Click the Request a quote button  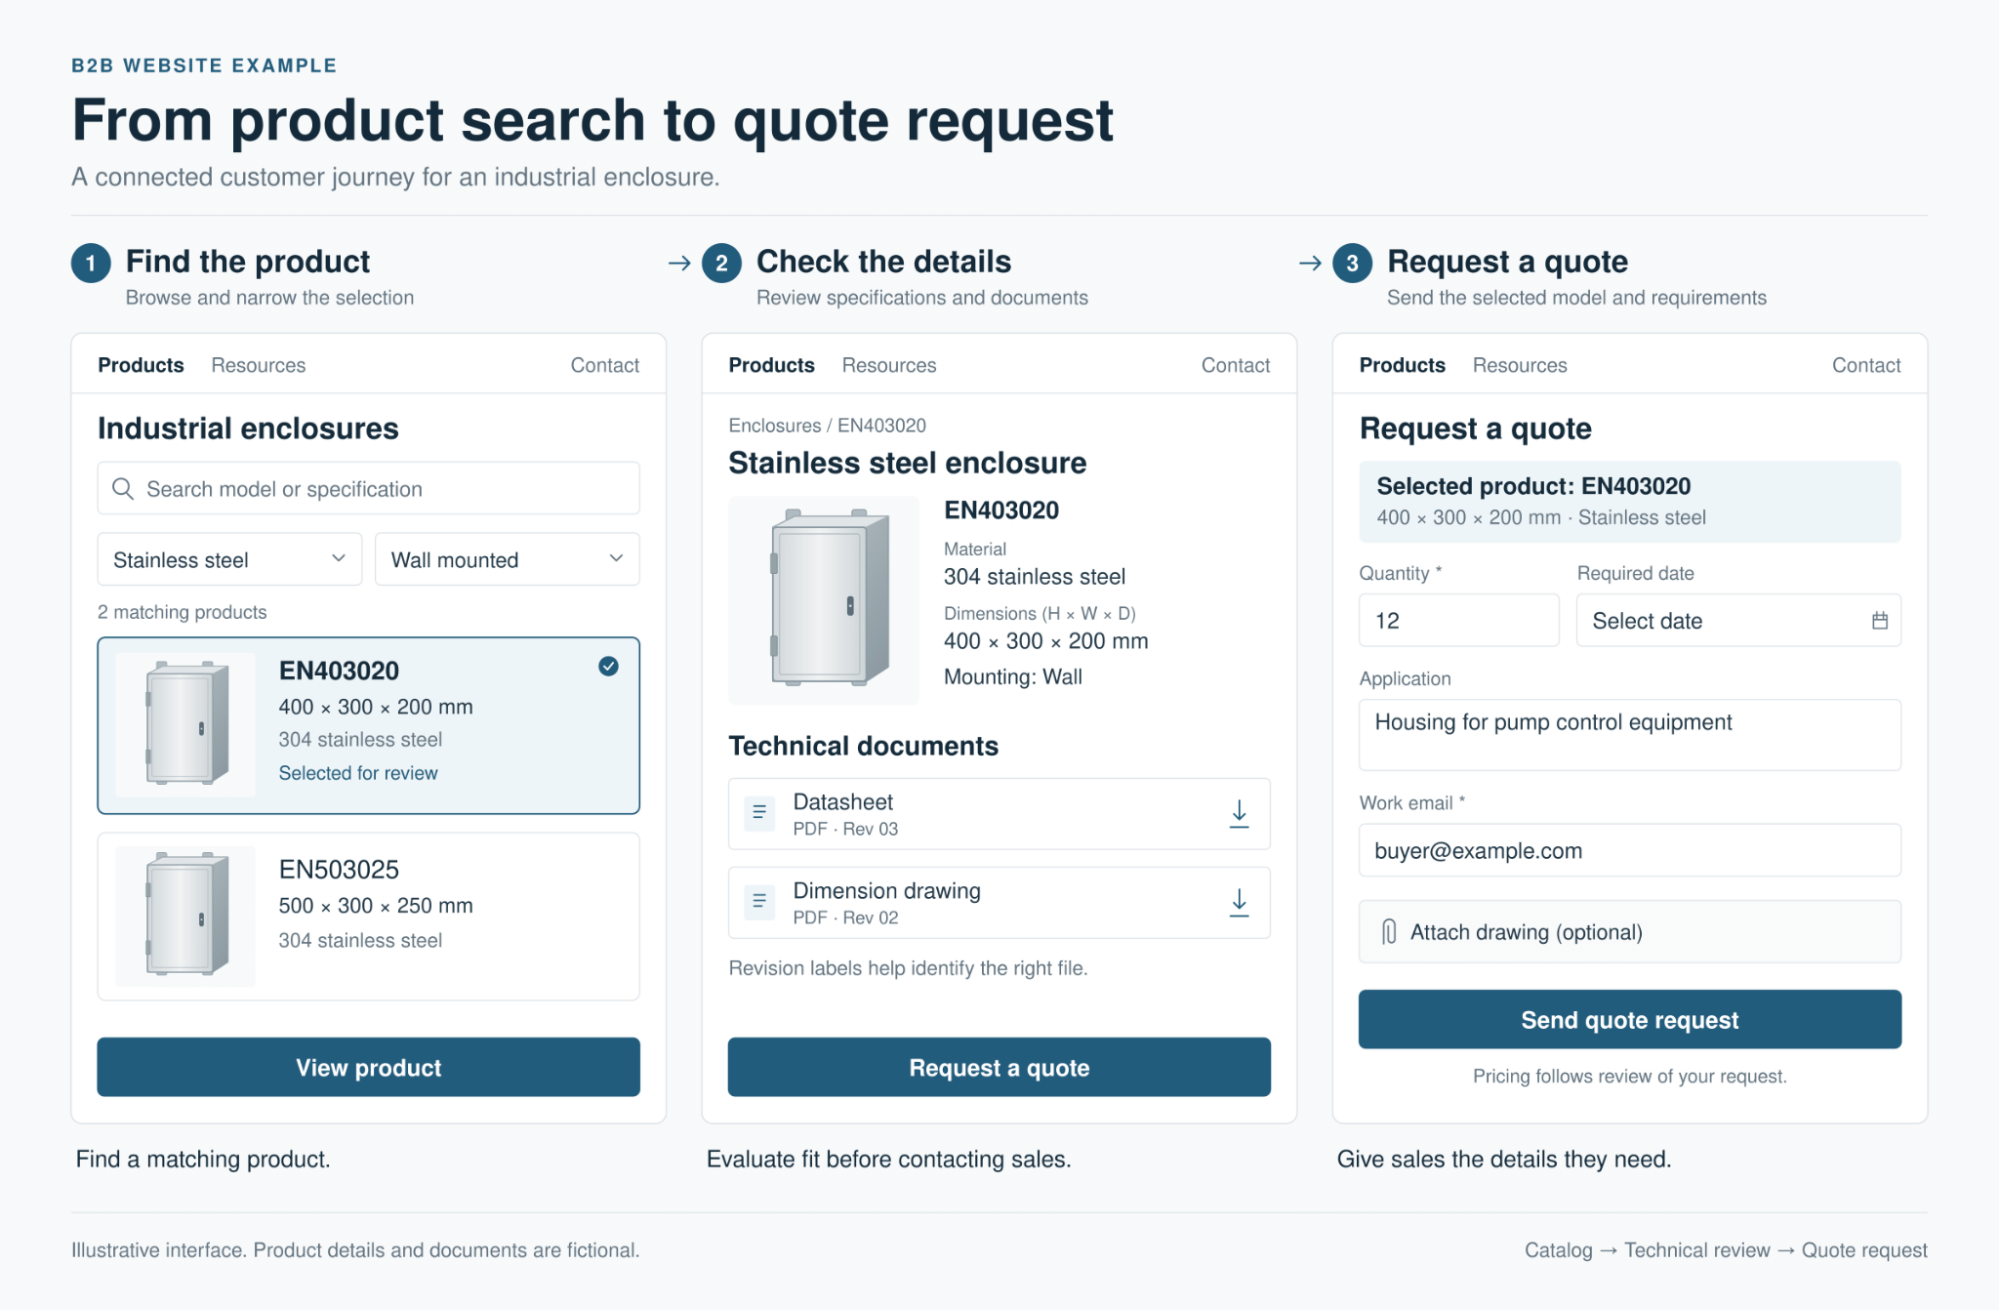point(999,1067)
